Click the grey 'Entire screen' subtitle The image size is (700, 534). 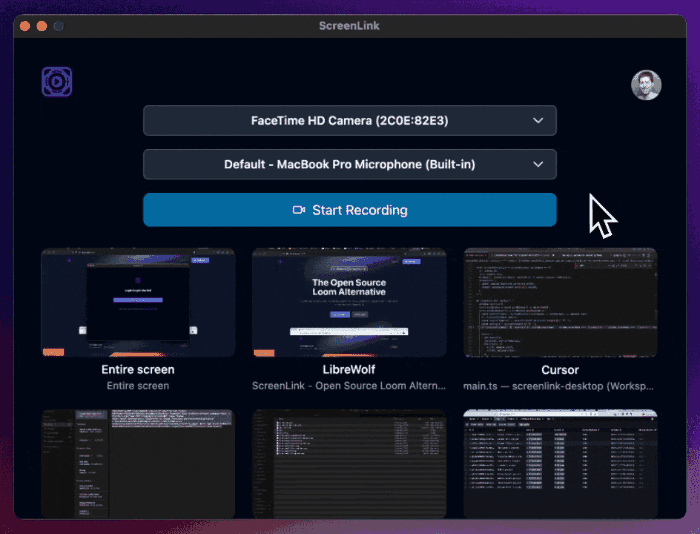click(138, 386)
